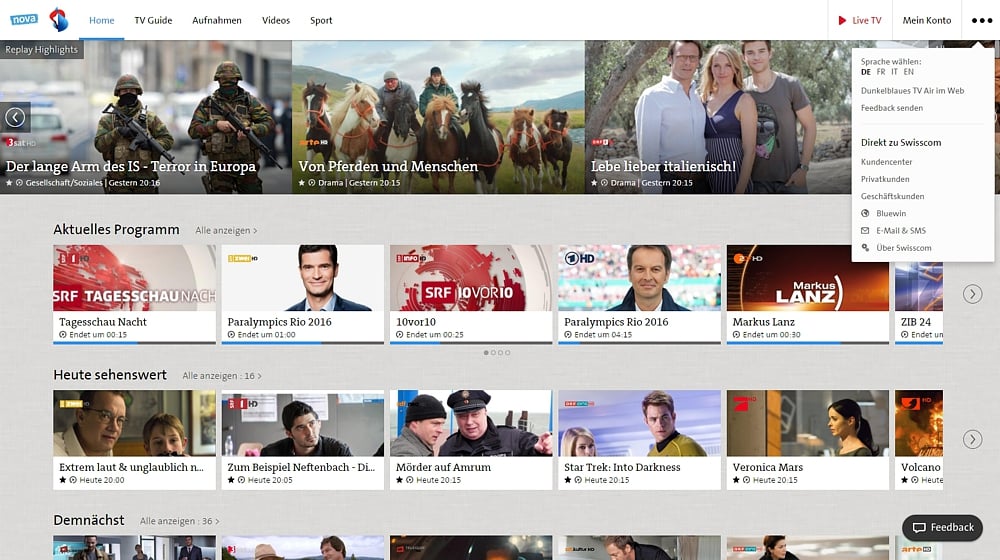The height and width of the screenshot is (560, 1000).
Task: Click Tagesschau Nacht progress bar
Action: (135, 343)
